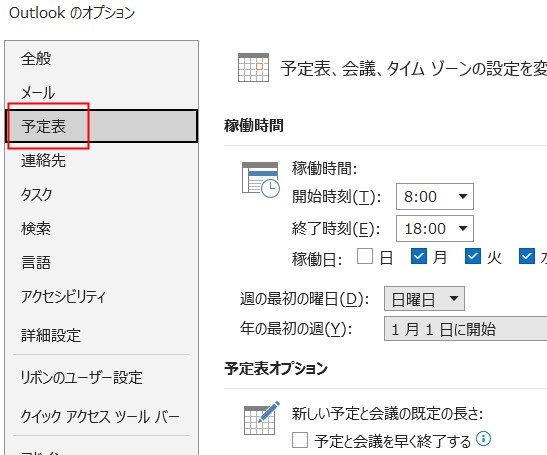Image resolution: width=547 pixels, height=455 pixels.
Task: Click the 新しい予定と会議の既定の長さ label
Action: (x=388, y=413)
